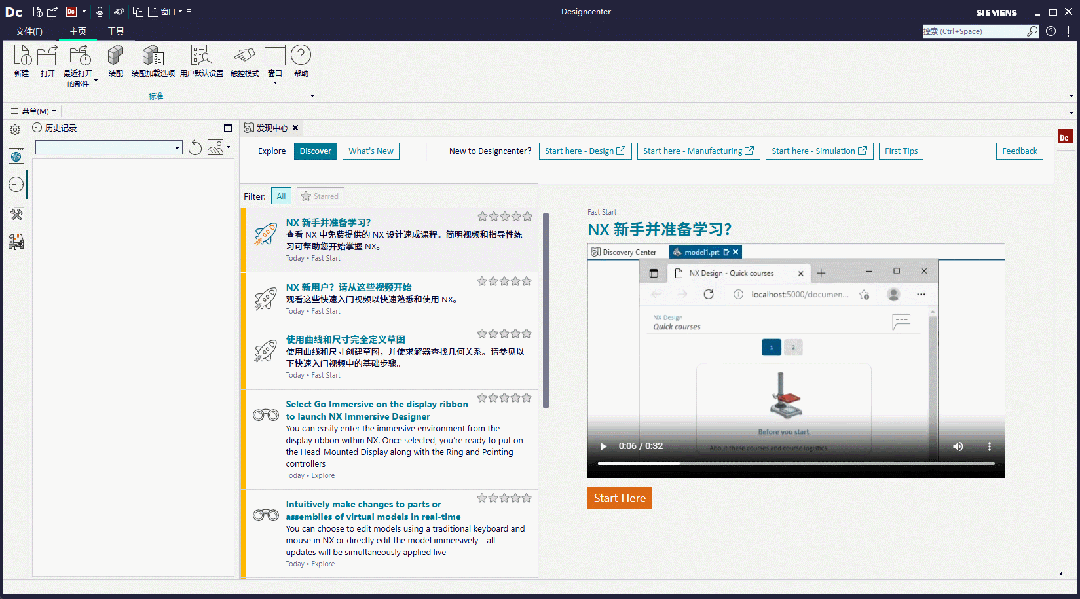Open the roles sidebar icon below the wrench

point(17,242)
